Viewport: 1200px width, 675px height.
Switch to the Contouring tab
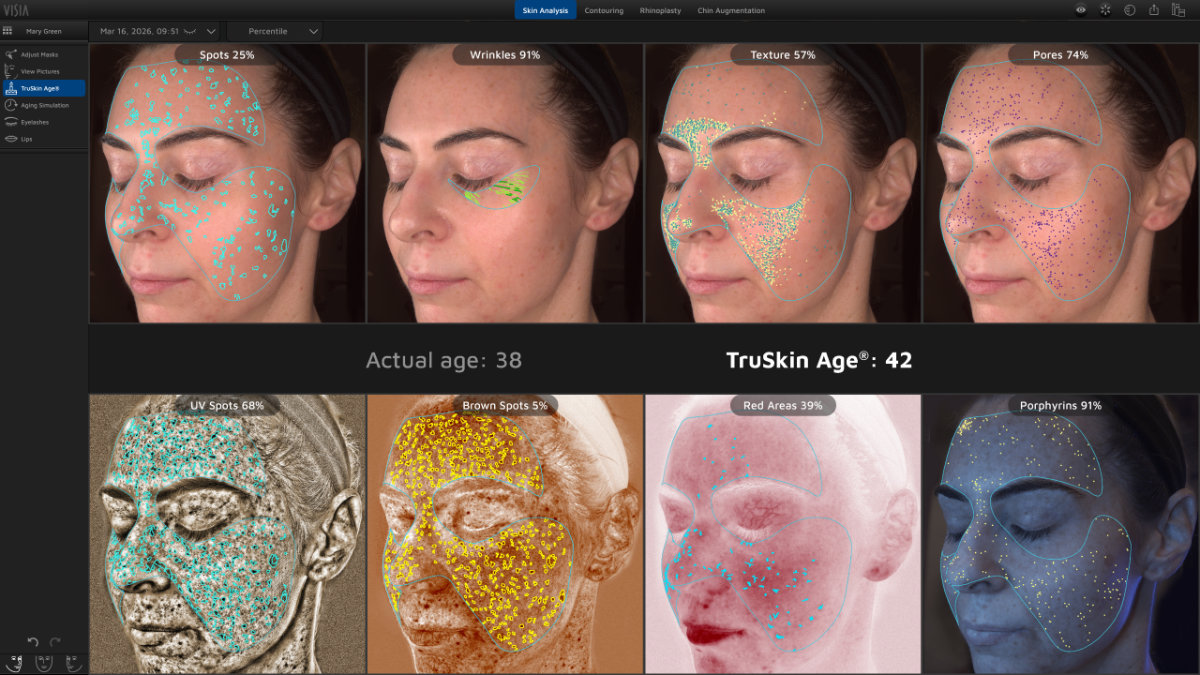tap(603, 10)
